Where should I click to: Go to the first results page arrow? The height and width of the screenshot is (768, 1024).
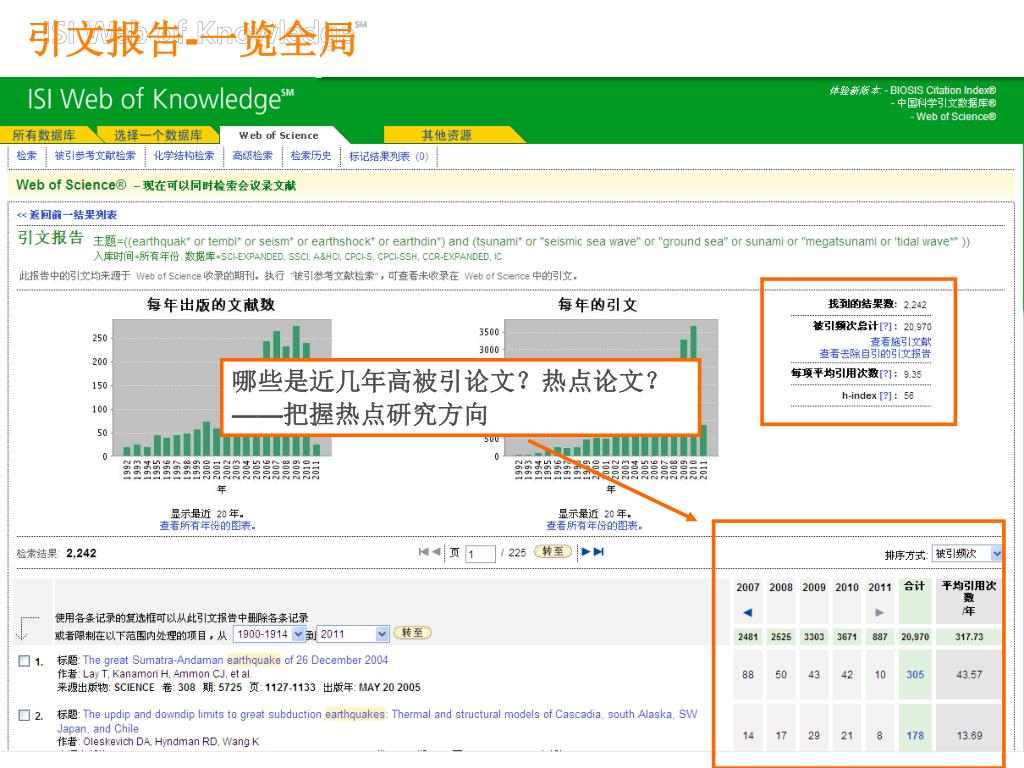(x=423, y=552)
